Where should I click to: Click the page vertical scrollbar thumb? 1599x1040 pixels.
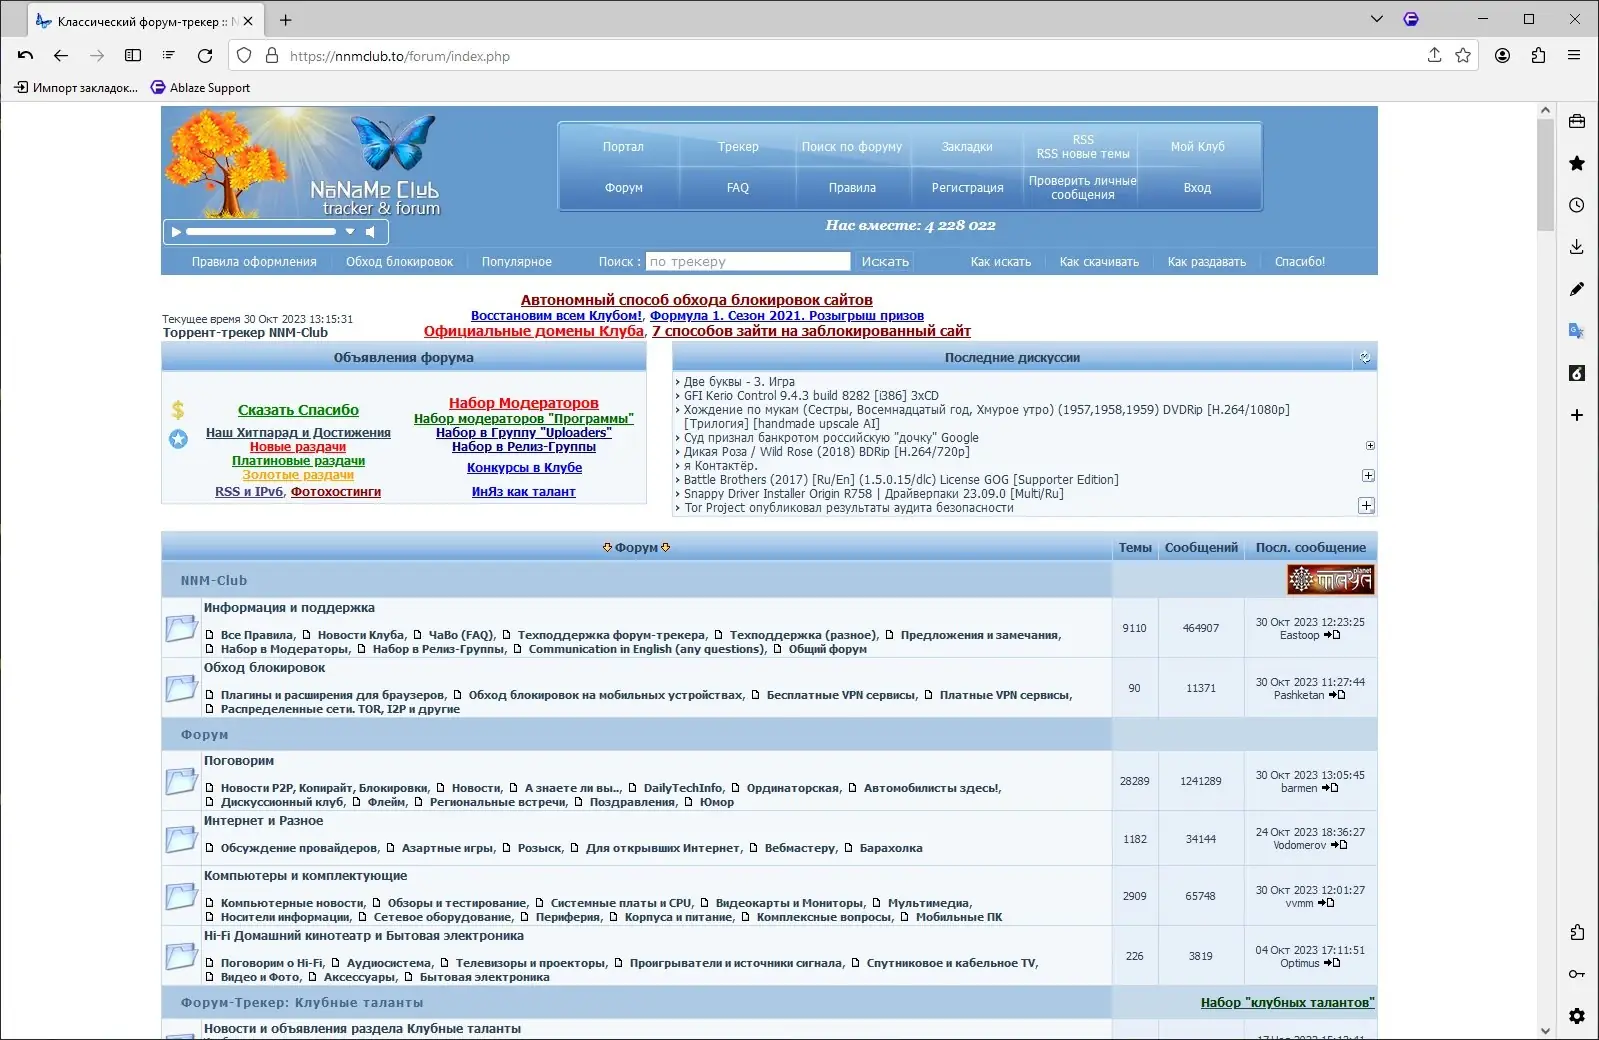click(x=1545, y=176)
